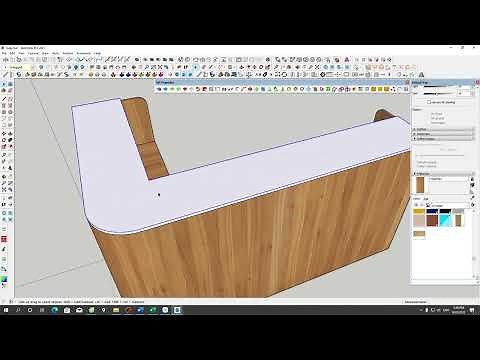Image resolution: width=480 pixels, height=360 pixels.
Task: Open the Edit menu
Action: click(12, 53)
